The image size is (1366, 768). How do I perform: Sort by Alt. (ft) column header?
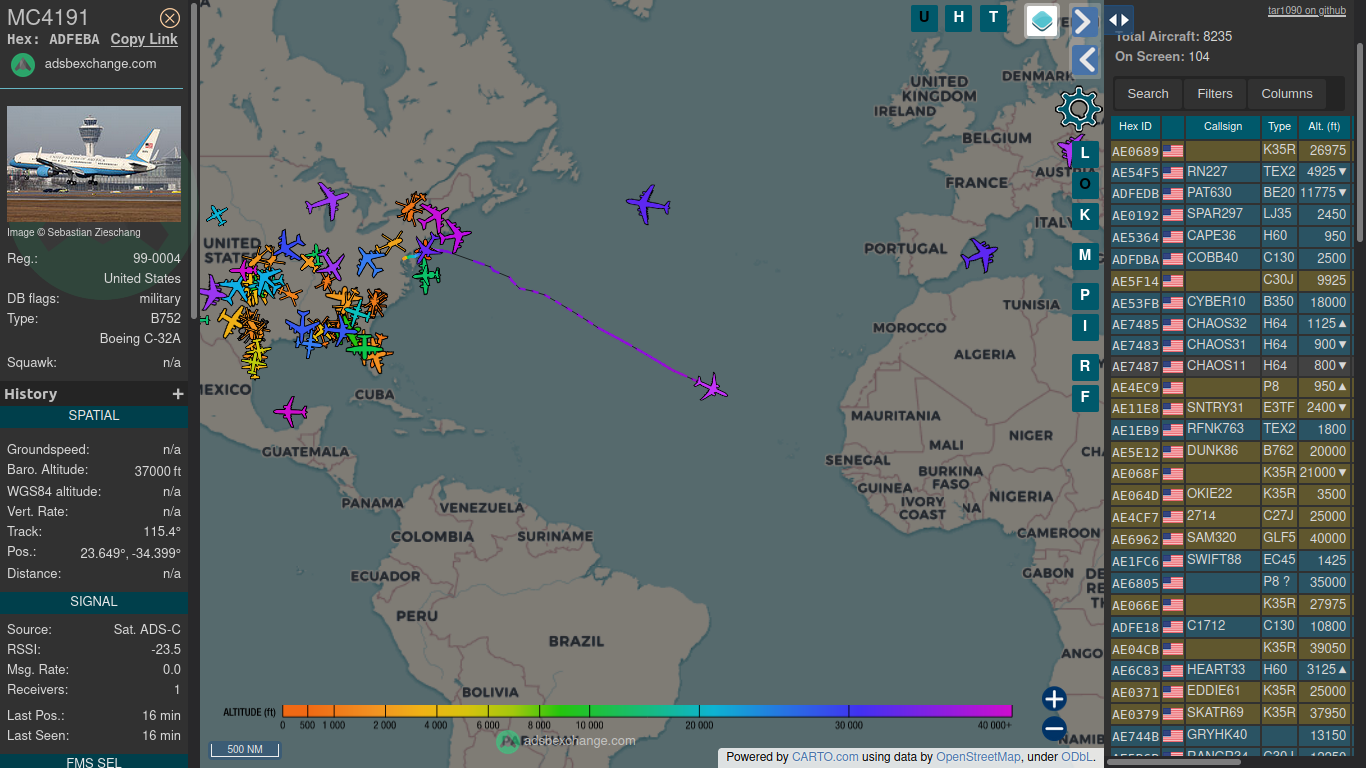pos(1324,127)
